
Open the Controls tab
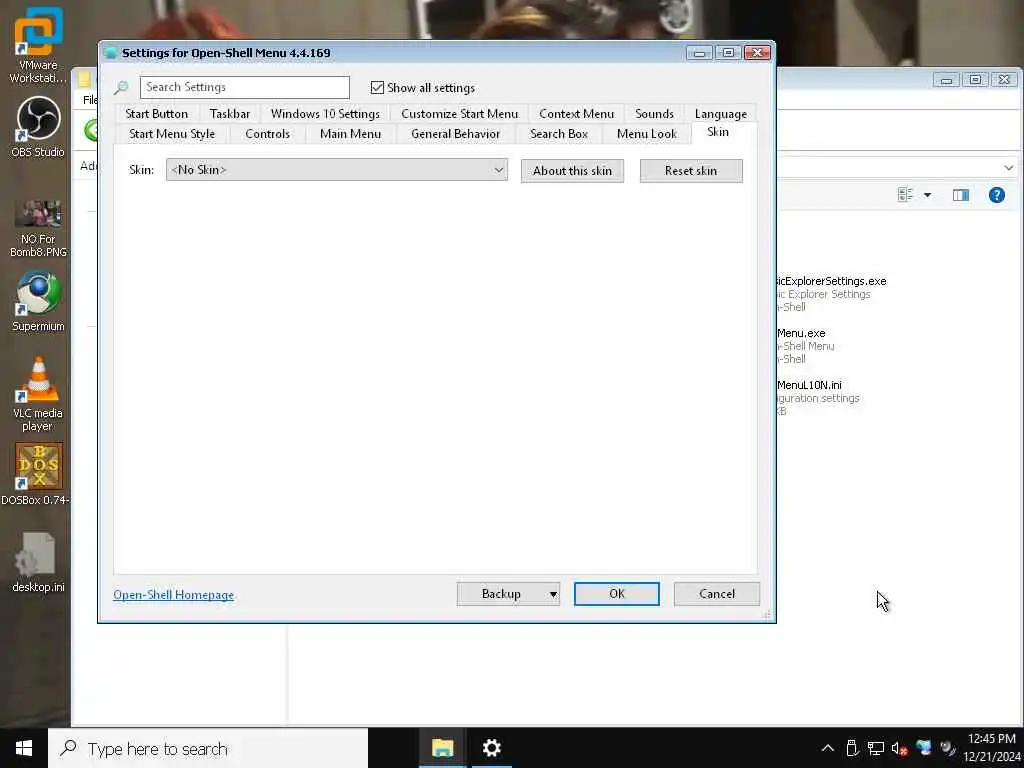[268, 134]
